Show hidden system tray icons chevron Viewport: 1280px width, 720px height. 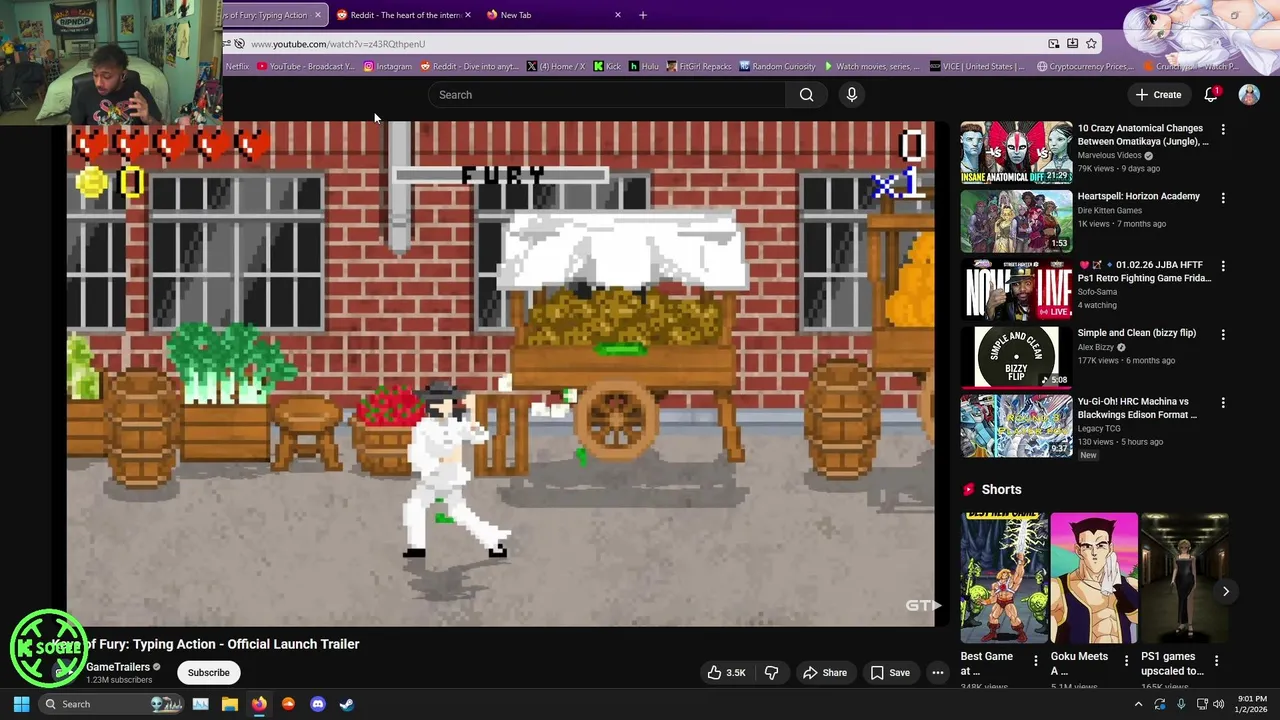1138,704
